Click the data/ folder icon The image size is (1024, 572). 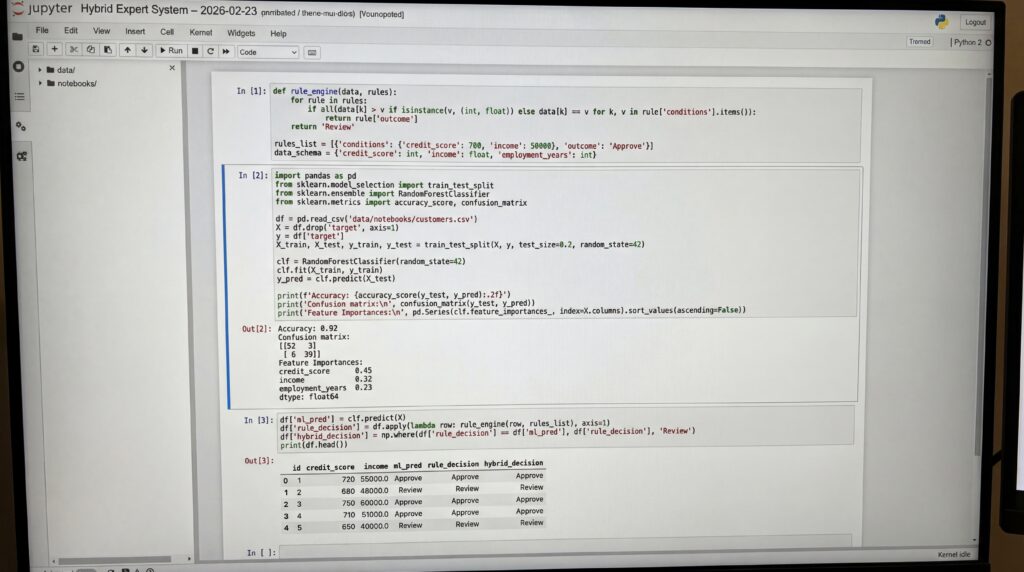coord(50,69)
